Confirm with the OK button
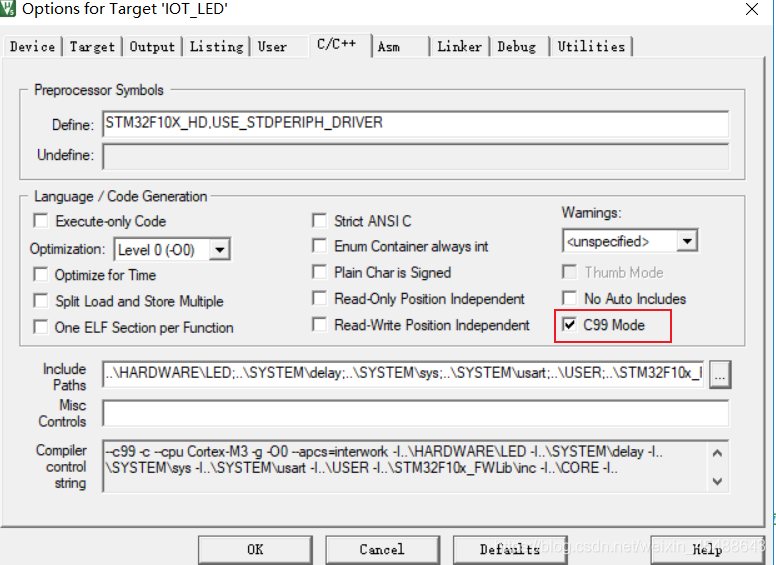The image size is (776, 565). tap(255, 550)
